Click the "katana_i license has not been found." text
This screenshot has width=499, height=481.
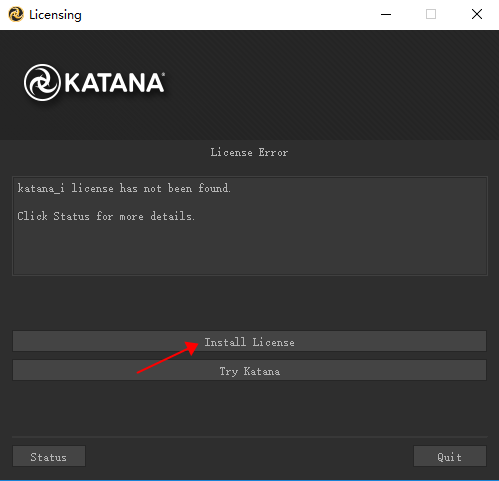[124, 188]
